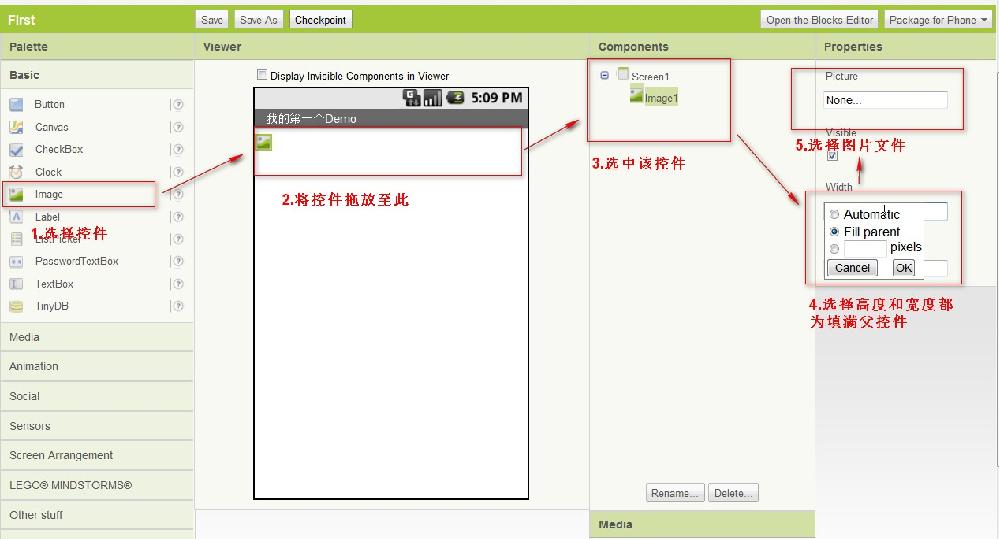Click the Image label in Palette
Viewport: 999px width, 539px height.
point(49,194)
